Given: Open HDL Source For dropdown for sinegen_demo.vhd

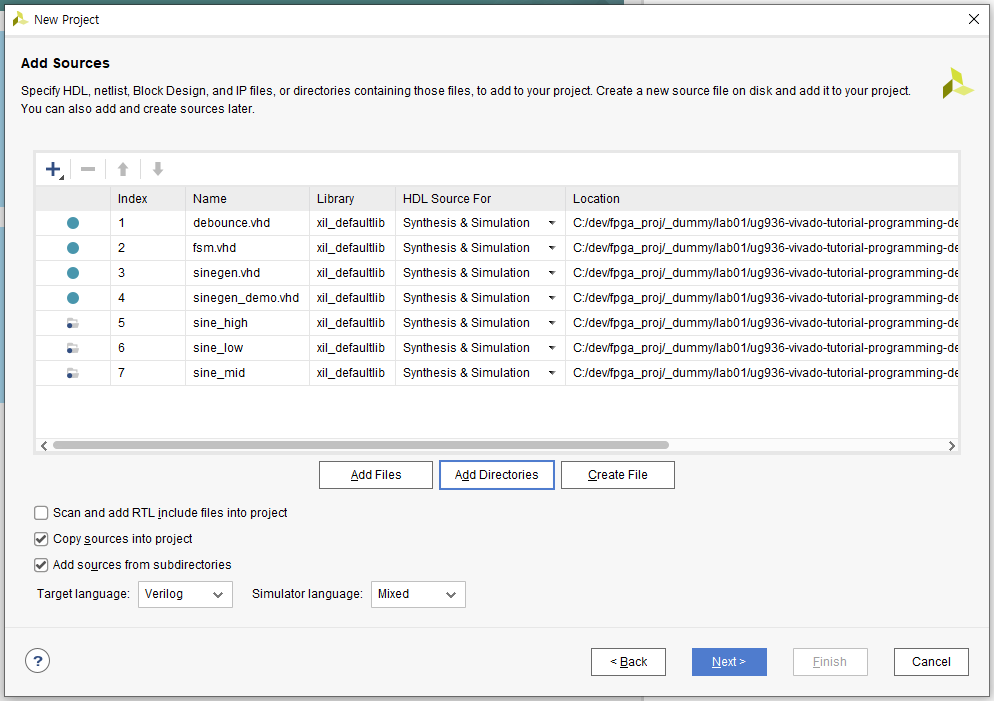Looking at the screenshot, I should pos(552,298).
